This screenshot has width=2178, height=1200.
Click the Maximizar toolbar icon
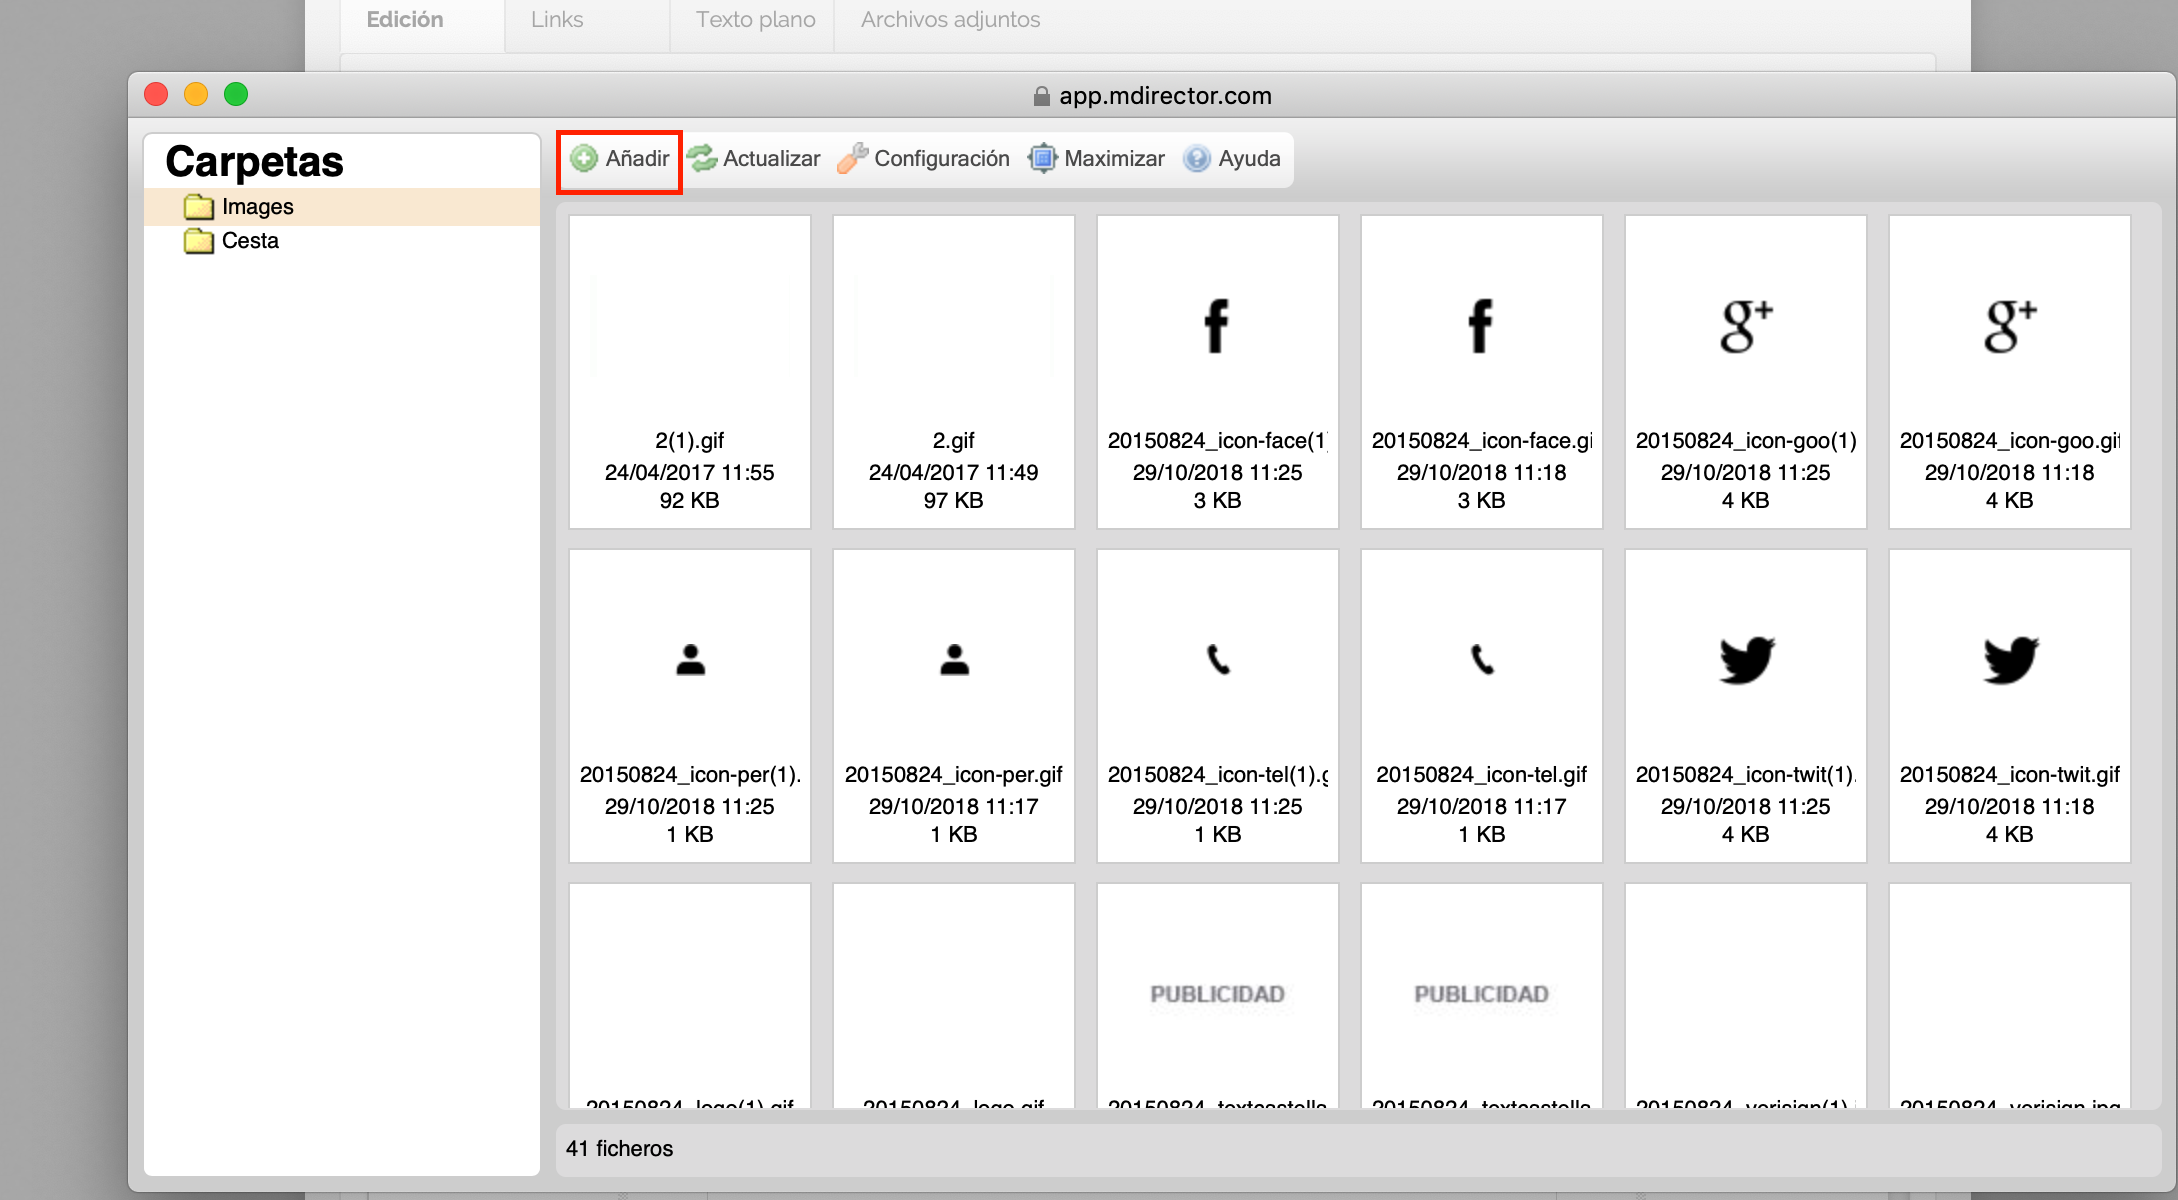[1042, 159]
